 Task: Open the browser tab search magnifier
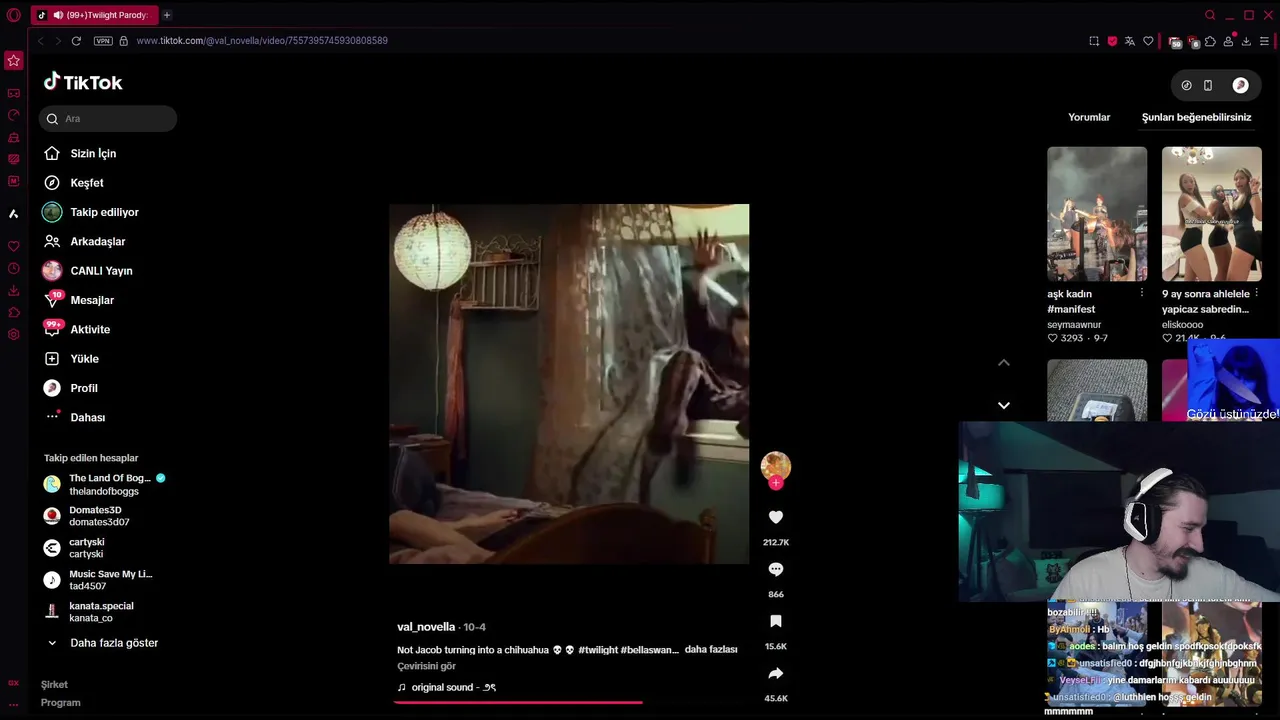(1210, 15)
